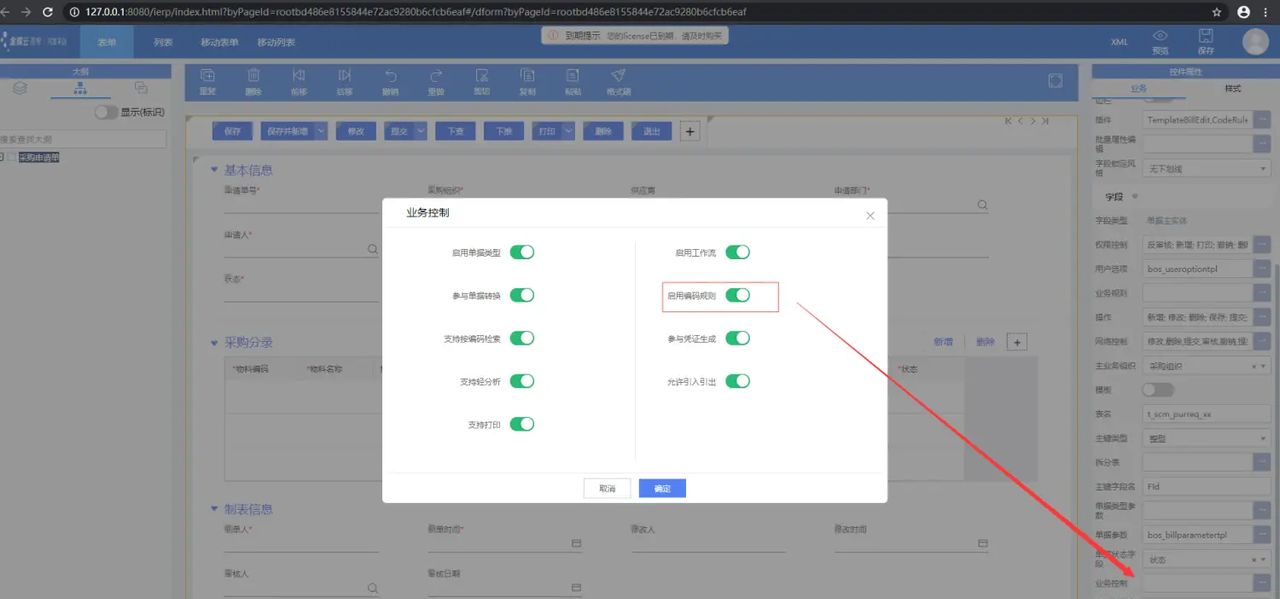Click the 前移 (move forward) icon

(299, 76)
